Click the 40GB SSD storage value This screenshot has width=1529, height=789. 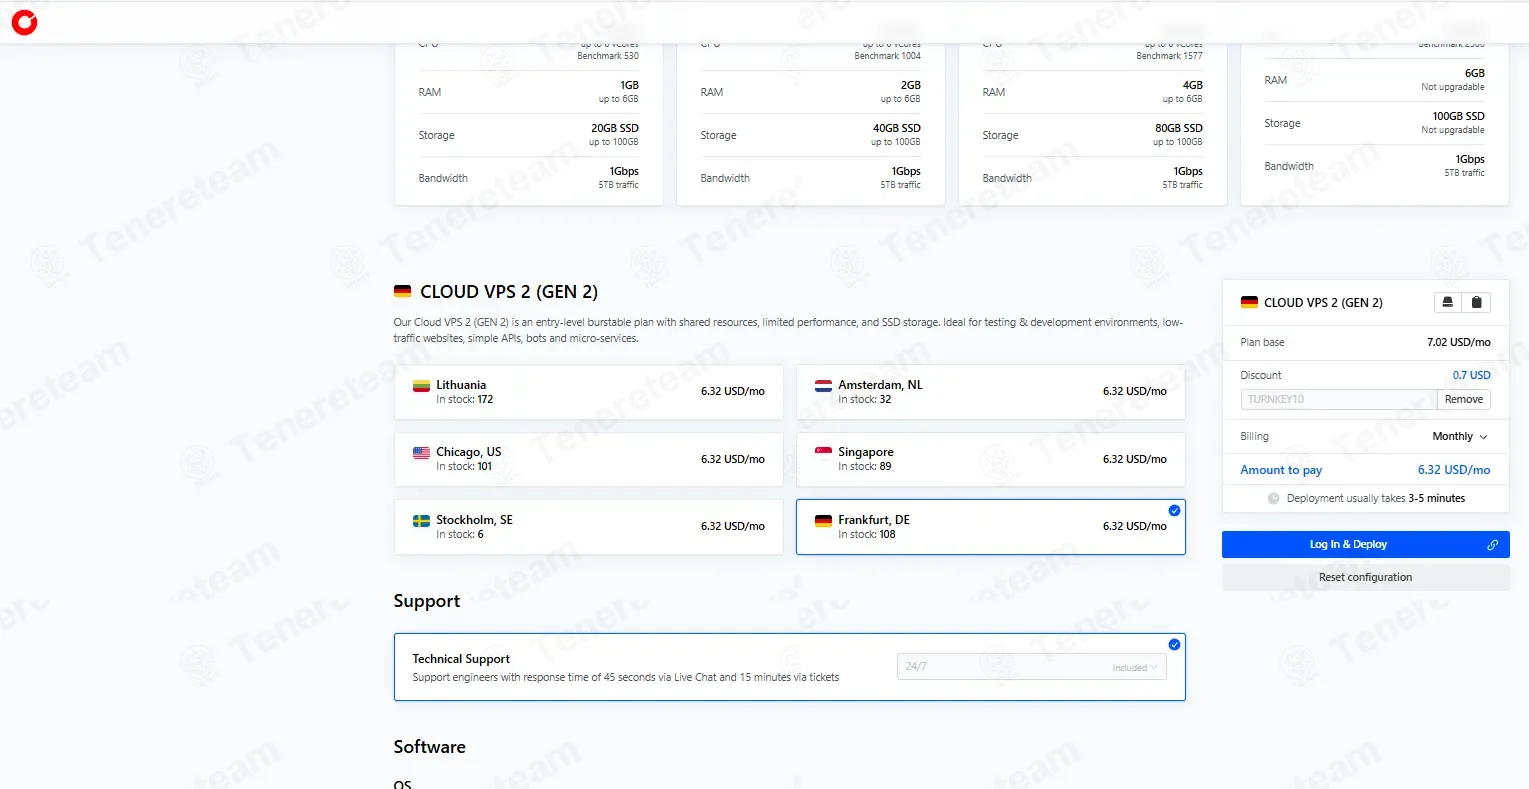[x=896, y=128]
